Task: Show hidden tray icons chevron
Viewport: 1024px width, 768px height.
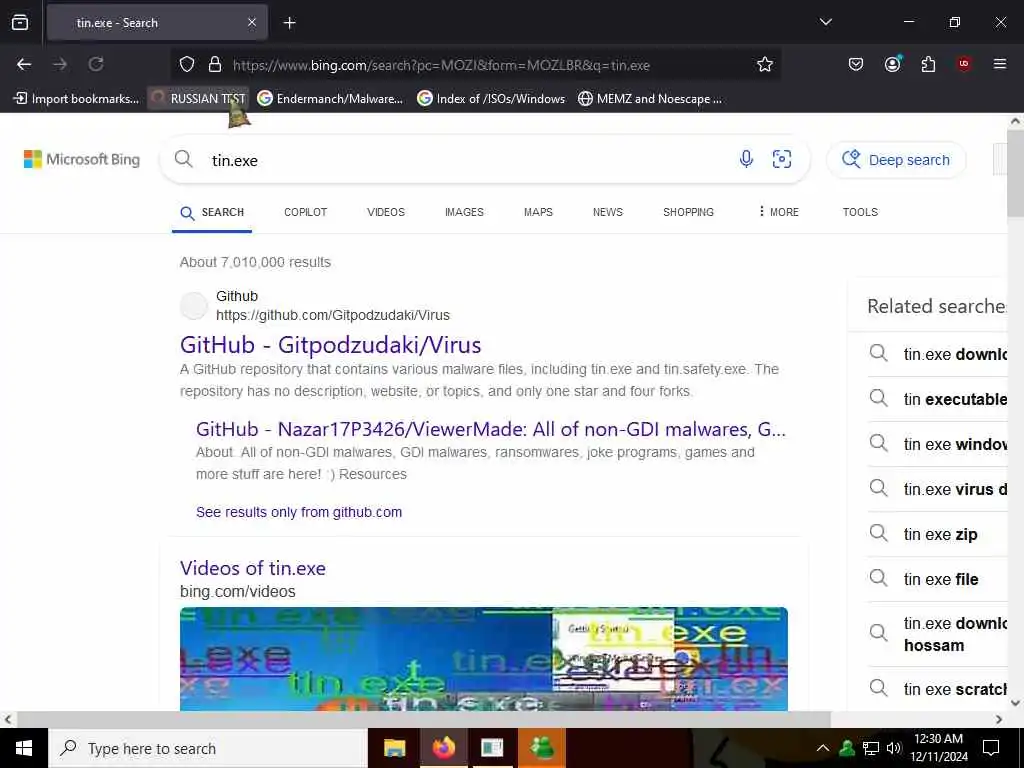Action: point(823,748)
